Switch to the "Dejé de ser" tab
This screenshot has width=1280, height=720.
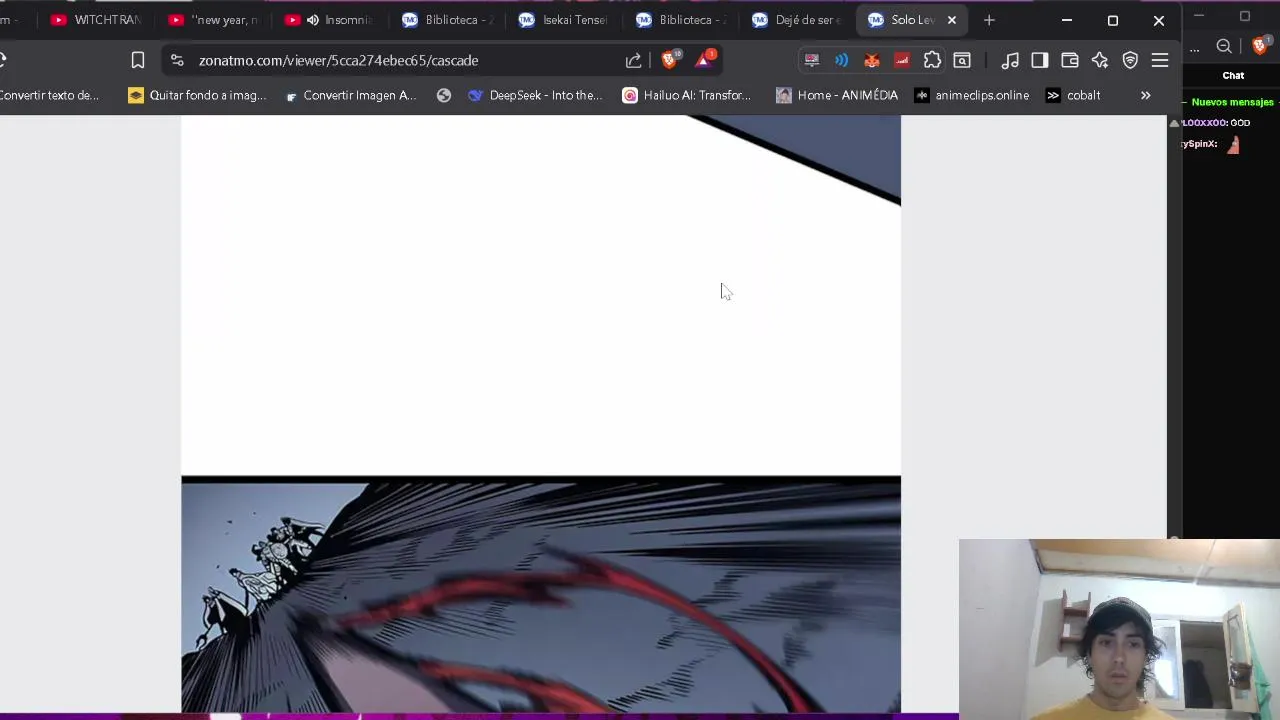(x=798, y=20)
